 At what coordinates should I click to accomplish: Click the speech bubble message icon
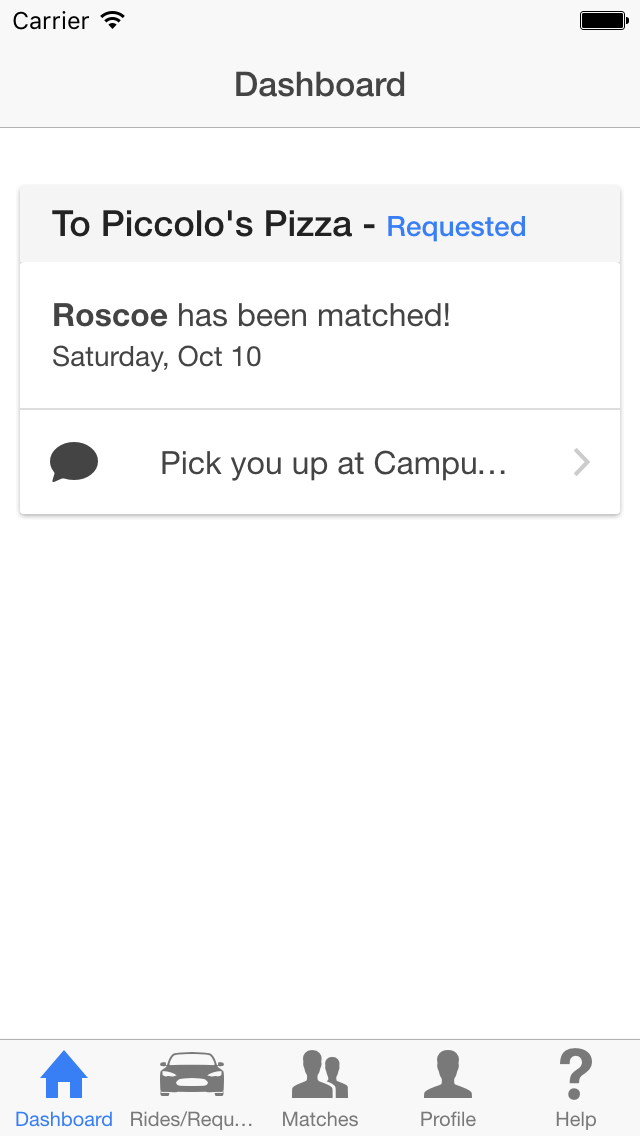pos(74,462)
